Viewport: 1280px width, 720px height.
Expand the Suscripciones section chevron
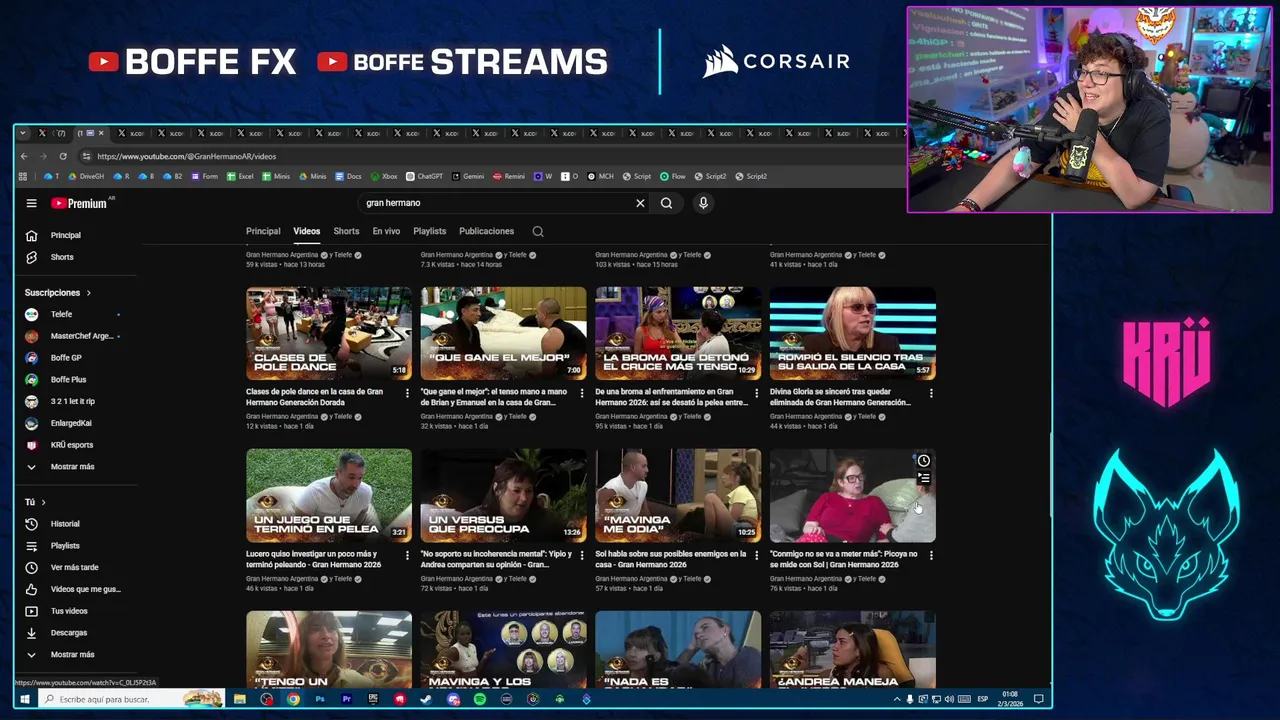(x=88, y=293)
